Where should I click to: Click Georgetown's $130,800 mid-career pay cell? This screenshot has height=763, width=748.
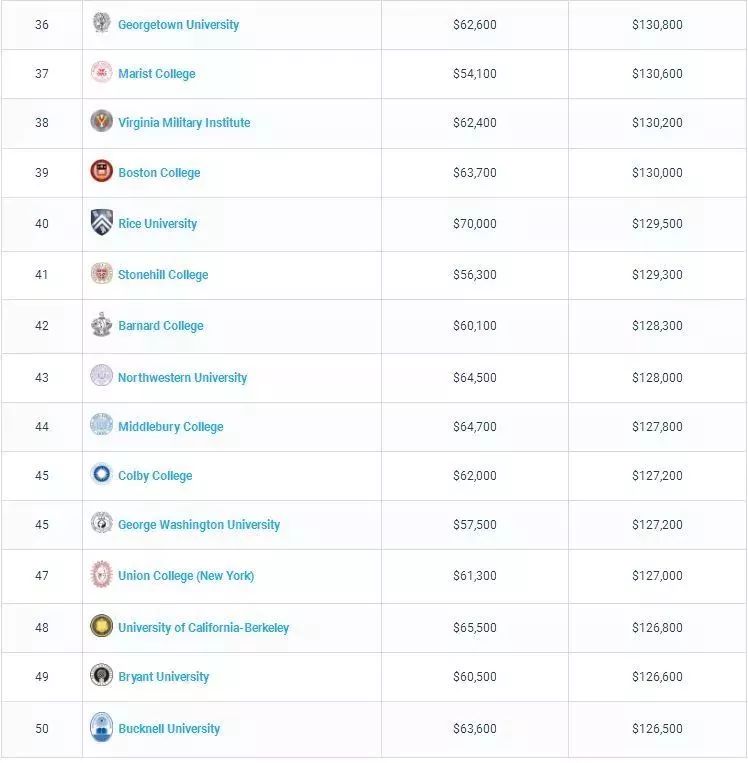pyautogui.click(x=657, y=24)
